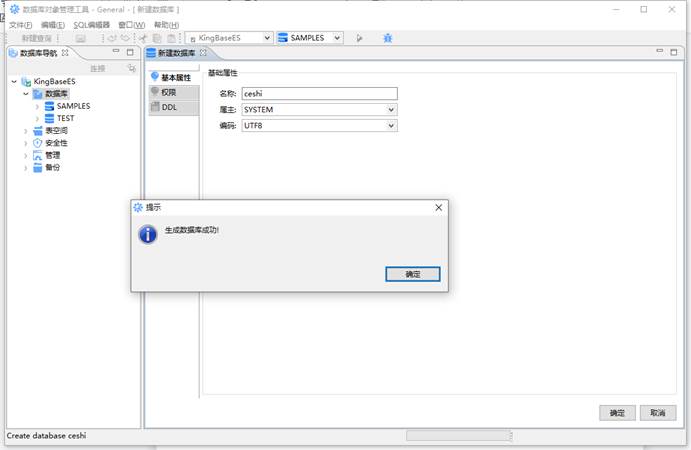
Task: Select the 数据库 tree item label
Action: pyautogui.click(x=56, y=94)
